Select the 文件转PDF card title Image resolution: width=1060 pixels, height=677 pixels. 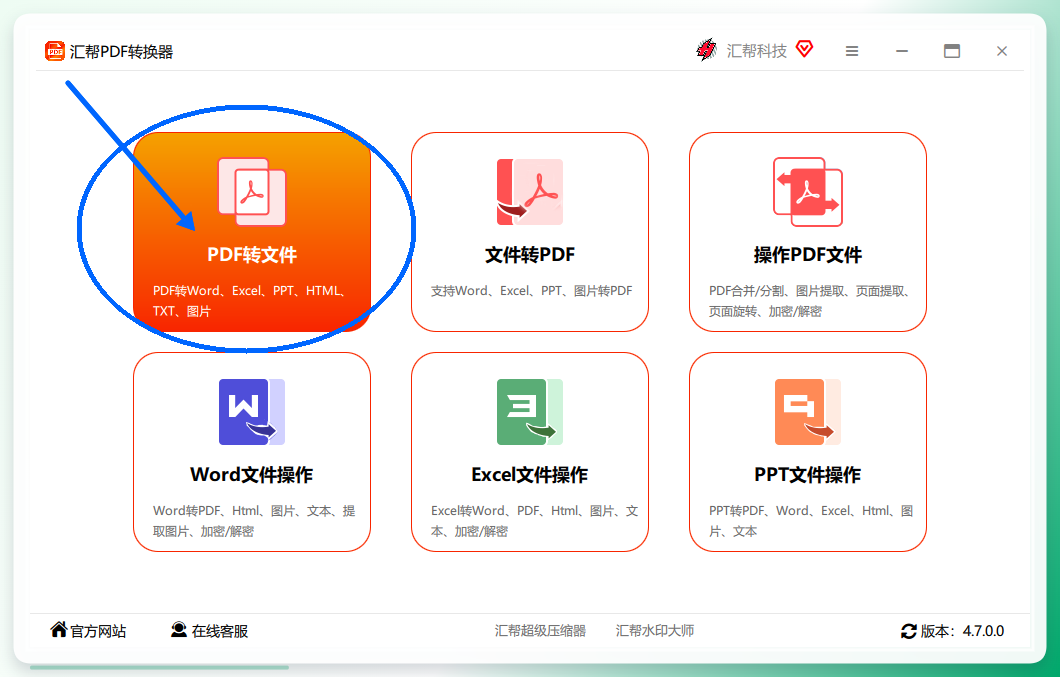pyautogui.click(x=530, y=255)
